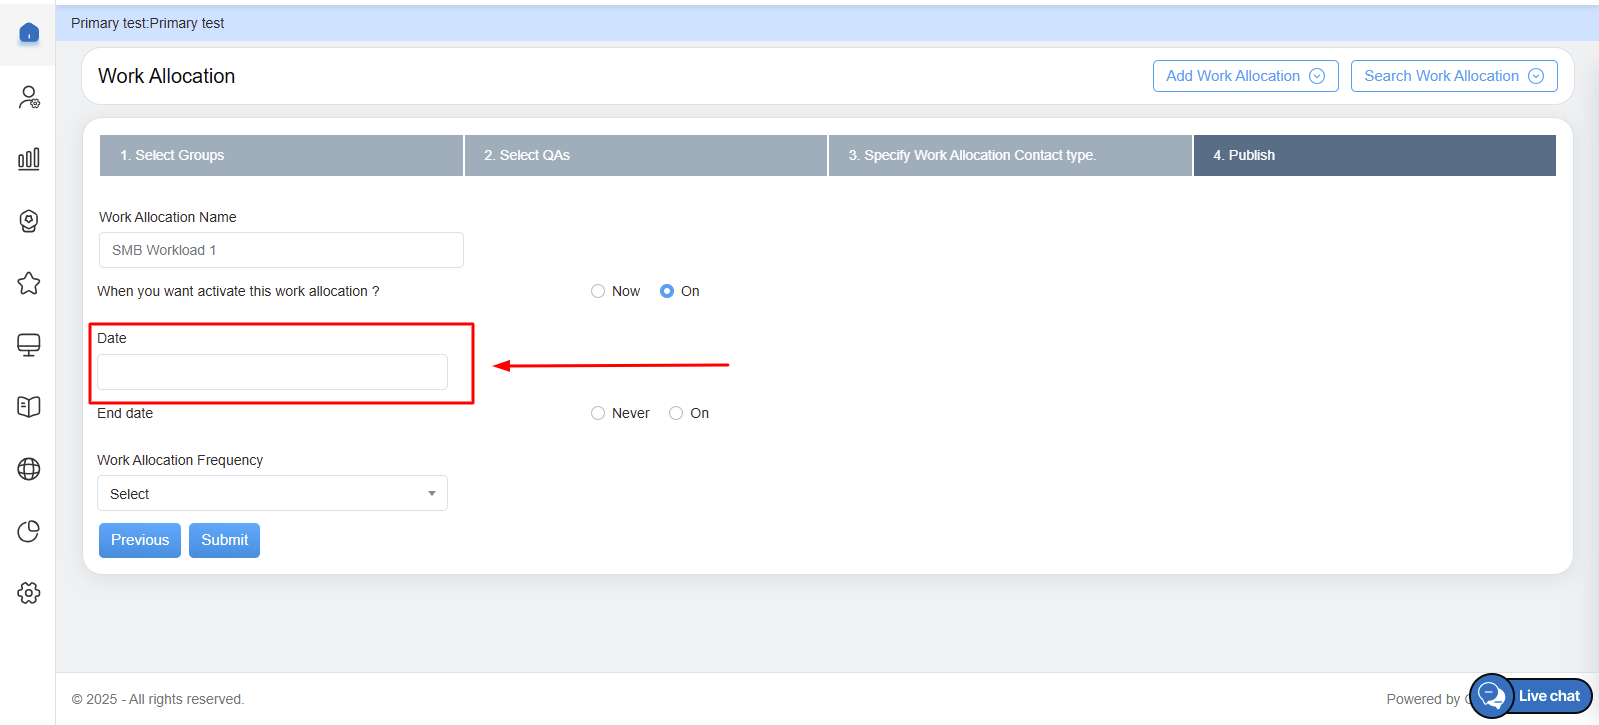Image resolution: width=1599 pixels, height=725 pixels.
Task: Open the globe icon in sidebar
Action: (x=29, y=469)
